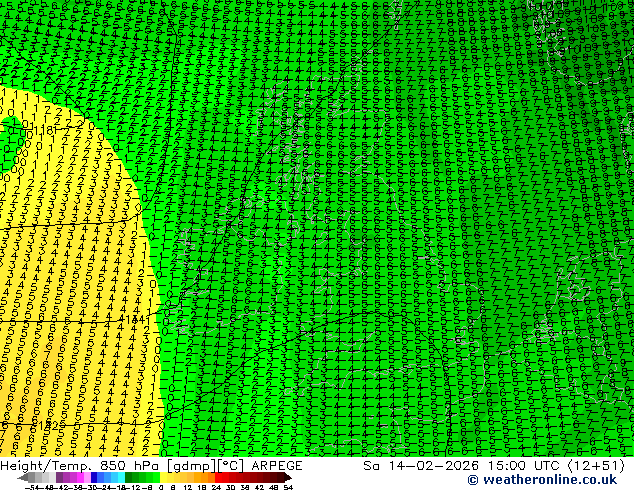Click the '[°C]' unit label
Viewport: 634px width, 490px height.
click(229, 466)
